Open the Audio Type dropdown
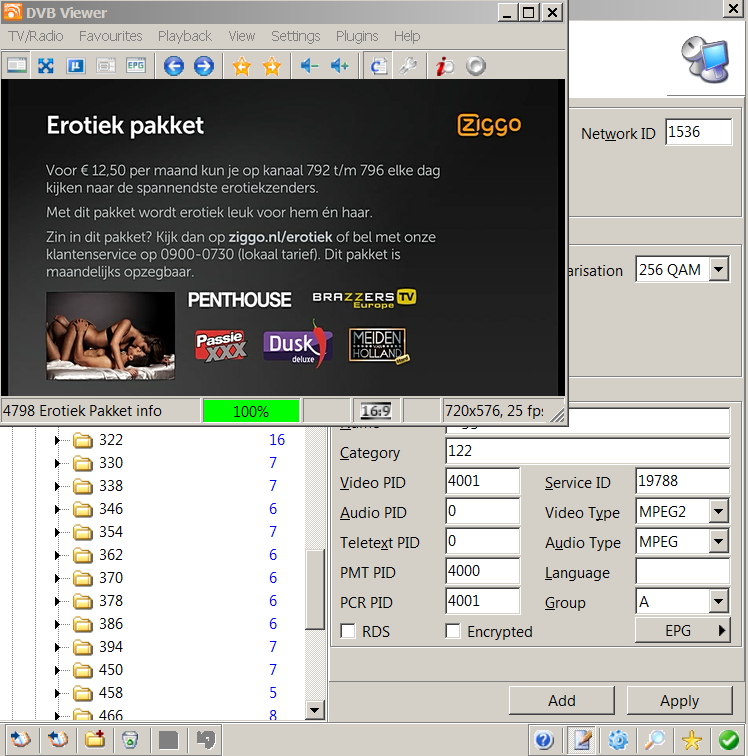Image resolution: width=748 pixels, height=756 pixels. (718, 542)
